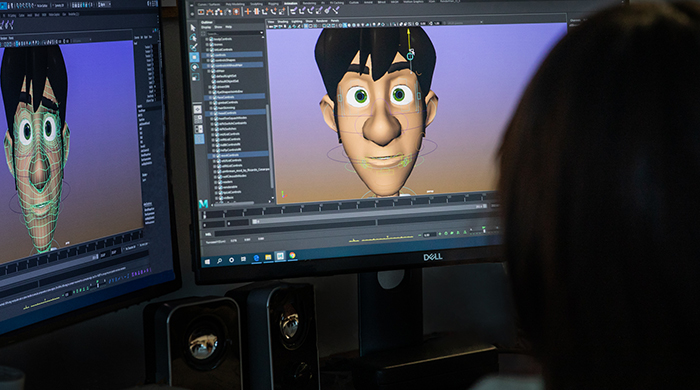Switch to Single Perspective View layout
This screenshot has width=700, height=390.
point(198,109)
